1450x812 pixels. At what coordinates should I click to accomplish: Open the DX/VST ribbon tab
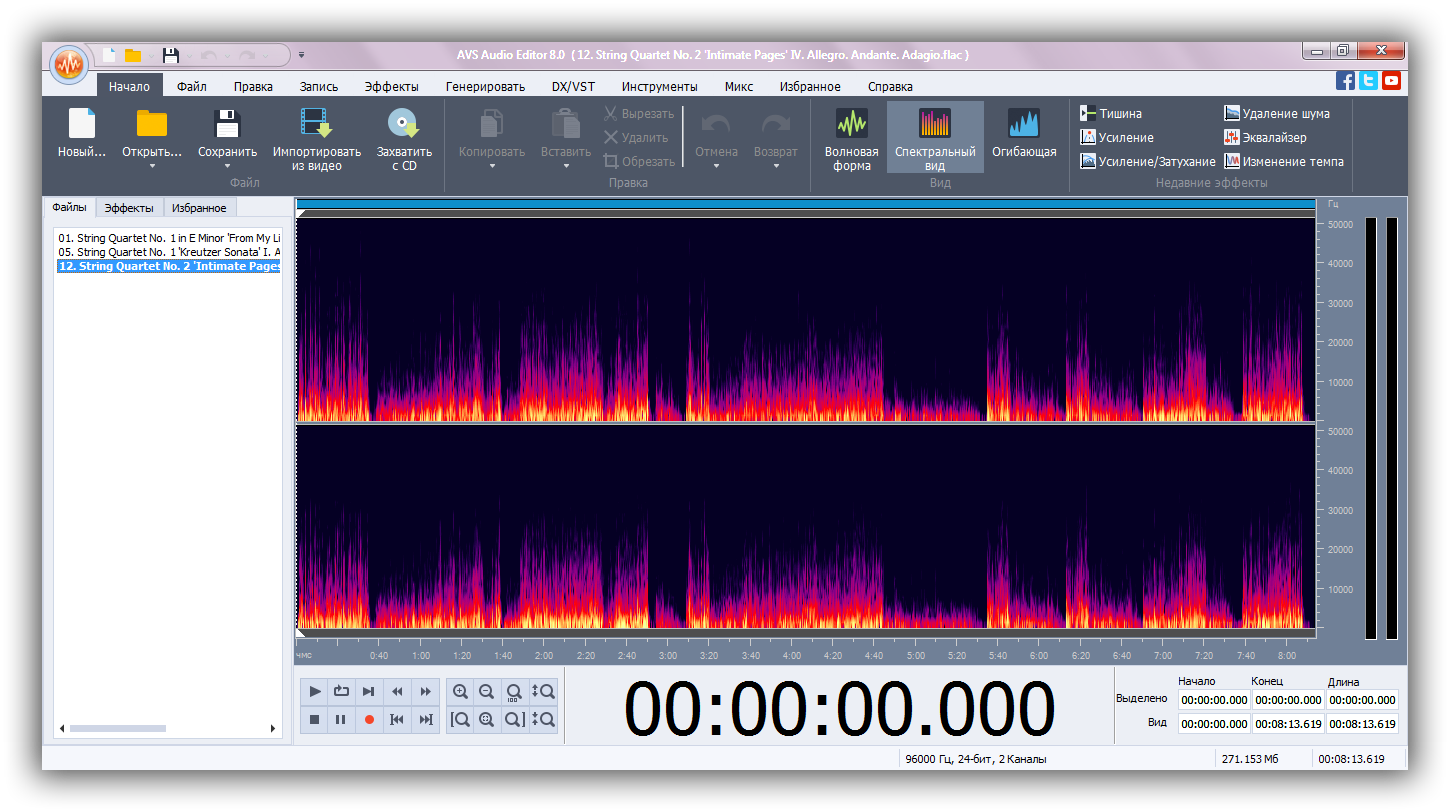tap(573, 87)
